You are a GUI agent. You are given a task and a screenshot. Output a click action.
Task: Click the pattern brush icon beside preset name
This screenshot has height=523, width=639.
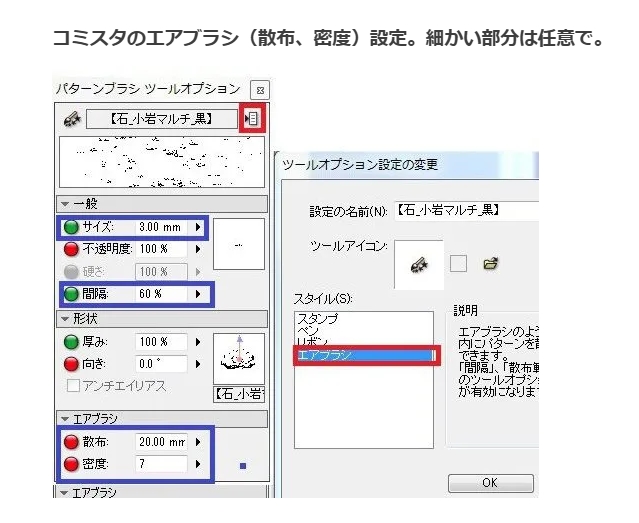coord(70,118)
